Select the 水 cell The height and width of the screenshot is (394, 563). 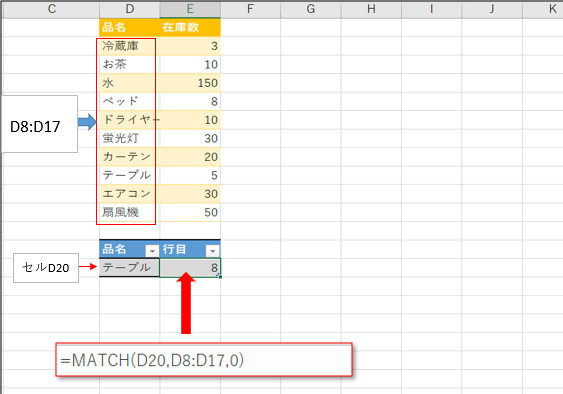click(130, 83)
